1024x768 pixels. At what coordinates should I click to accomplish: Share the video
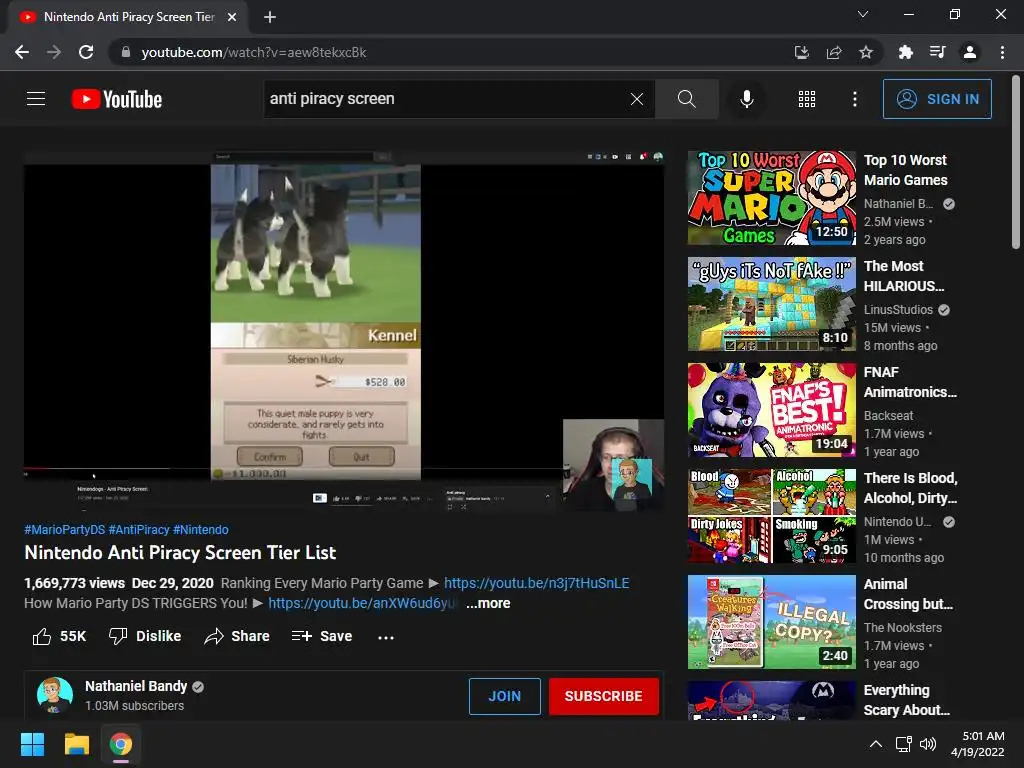click(237, 636)
